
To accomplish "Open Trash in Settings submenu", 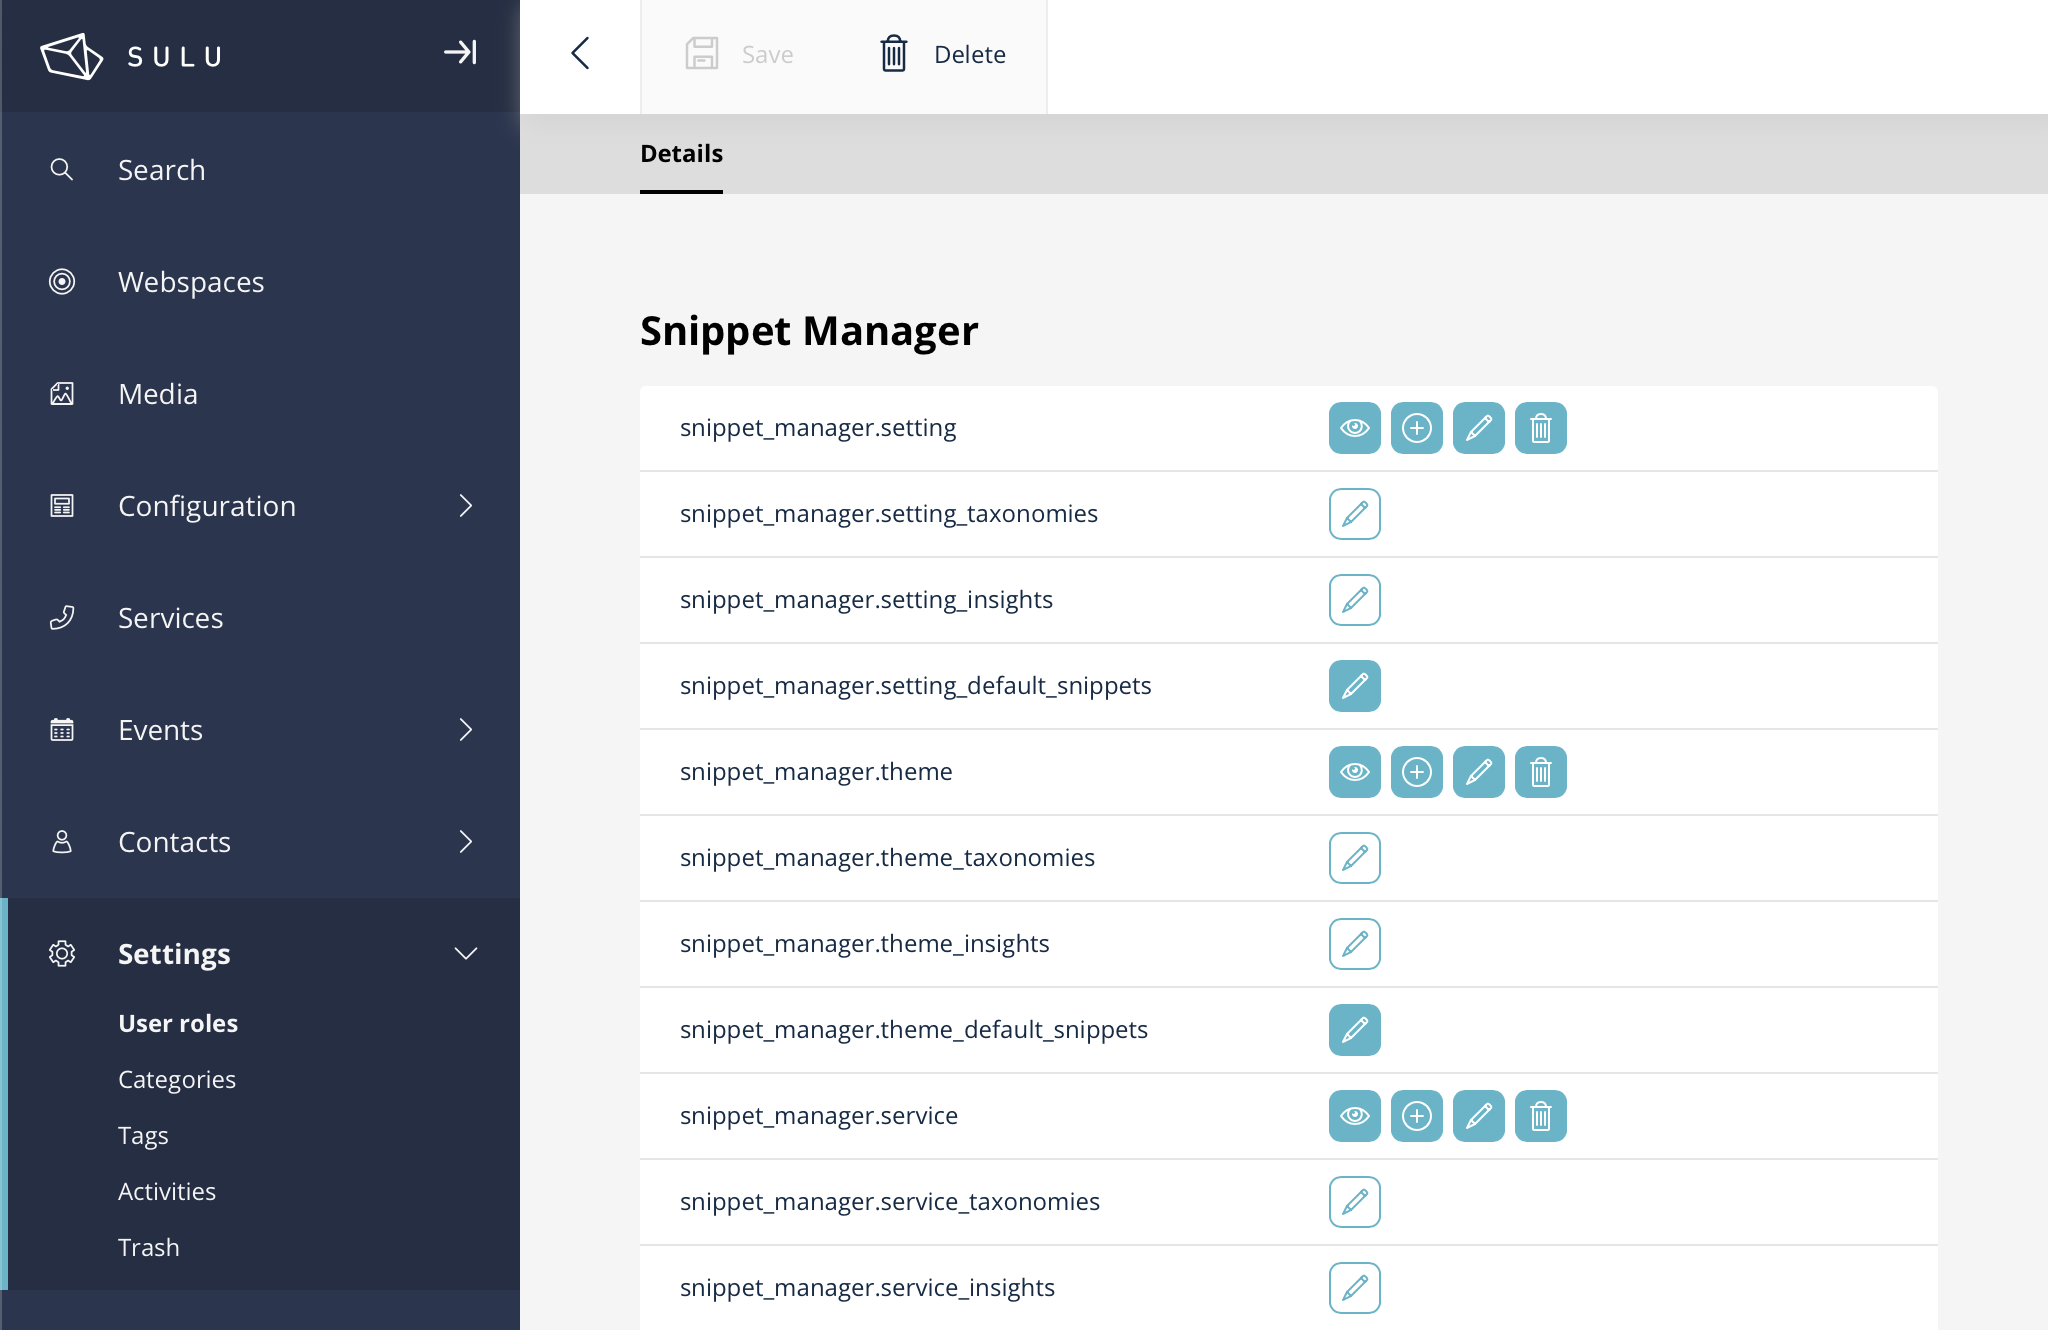I will pyautogui.click(x=149, y=1248).
